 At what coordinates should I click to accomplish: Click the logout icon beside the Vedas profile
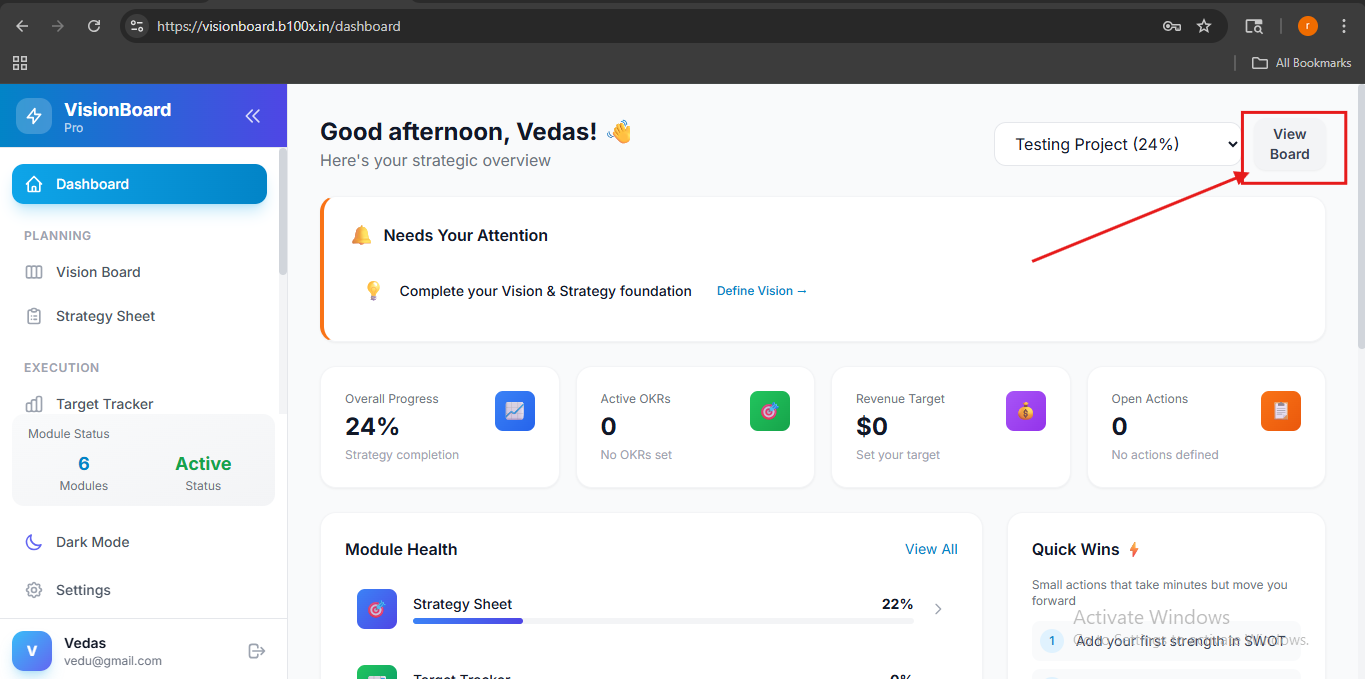(x=257, y=651)
